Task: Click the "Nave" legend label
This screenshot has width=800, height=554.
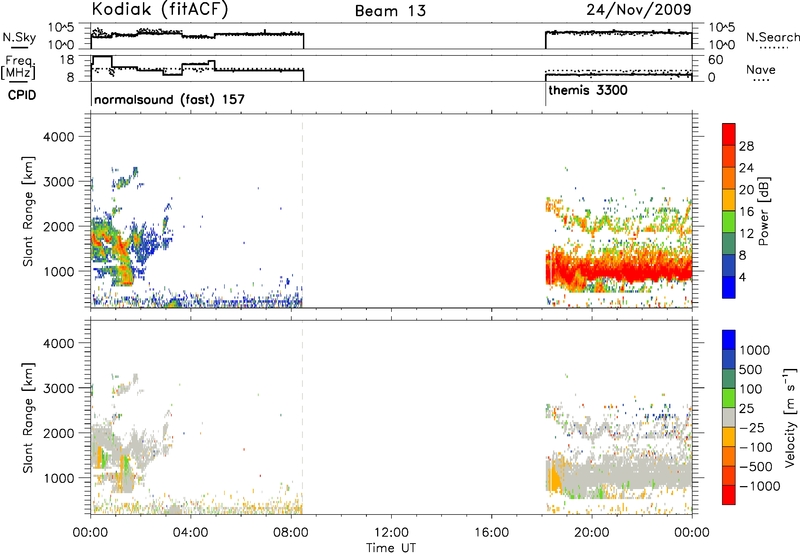Action: click(x=760, y=69)
